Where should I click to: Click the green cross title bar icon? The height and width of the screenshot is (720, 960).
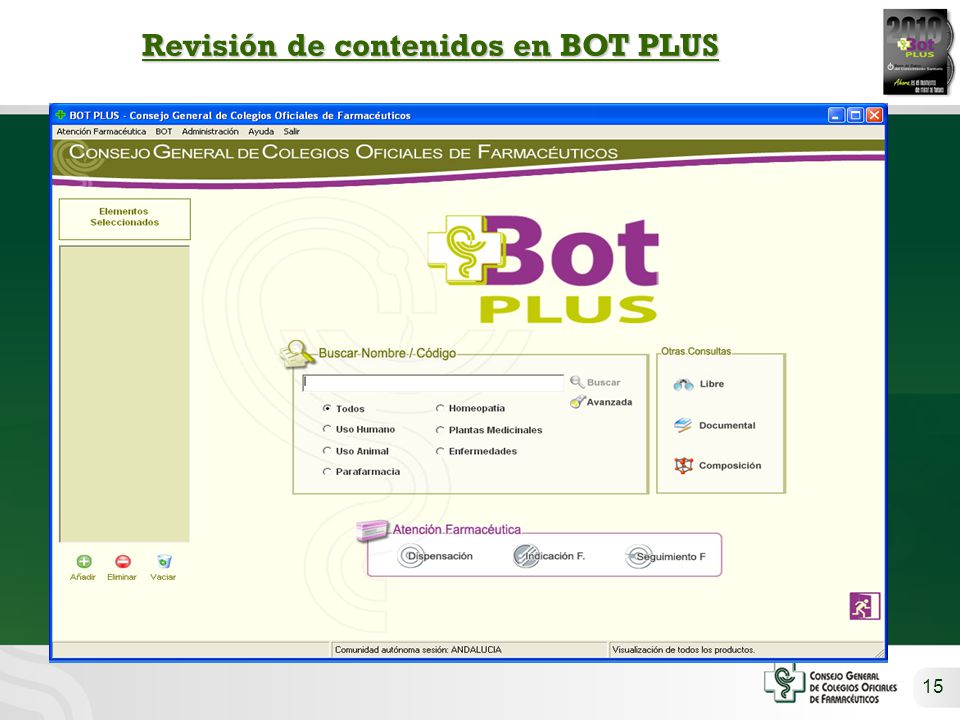[60, 115]
